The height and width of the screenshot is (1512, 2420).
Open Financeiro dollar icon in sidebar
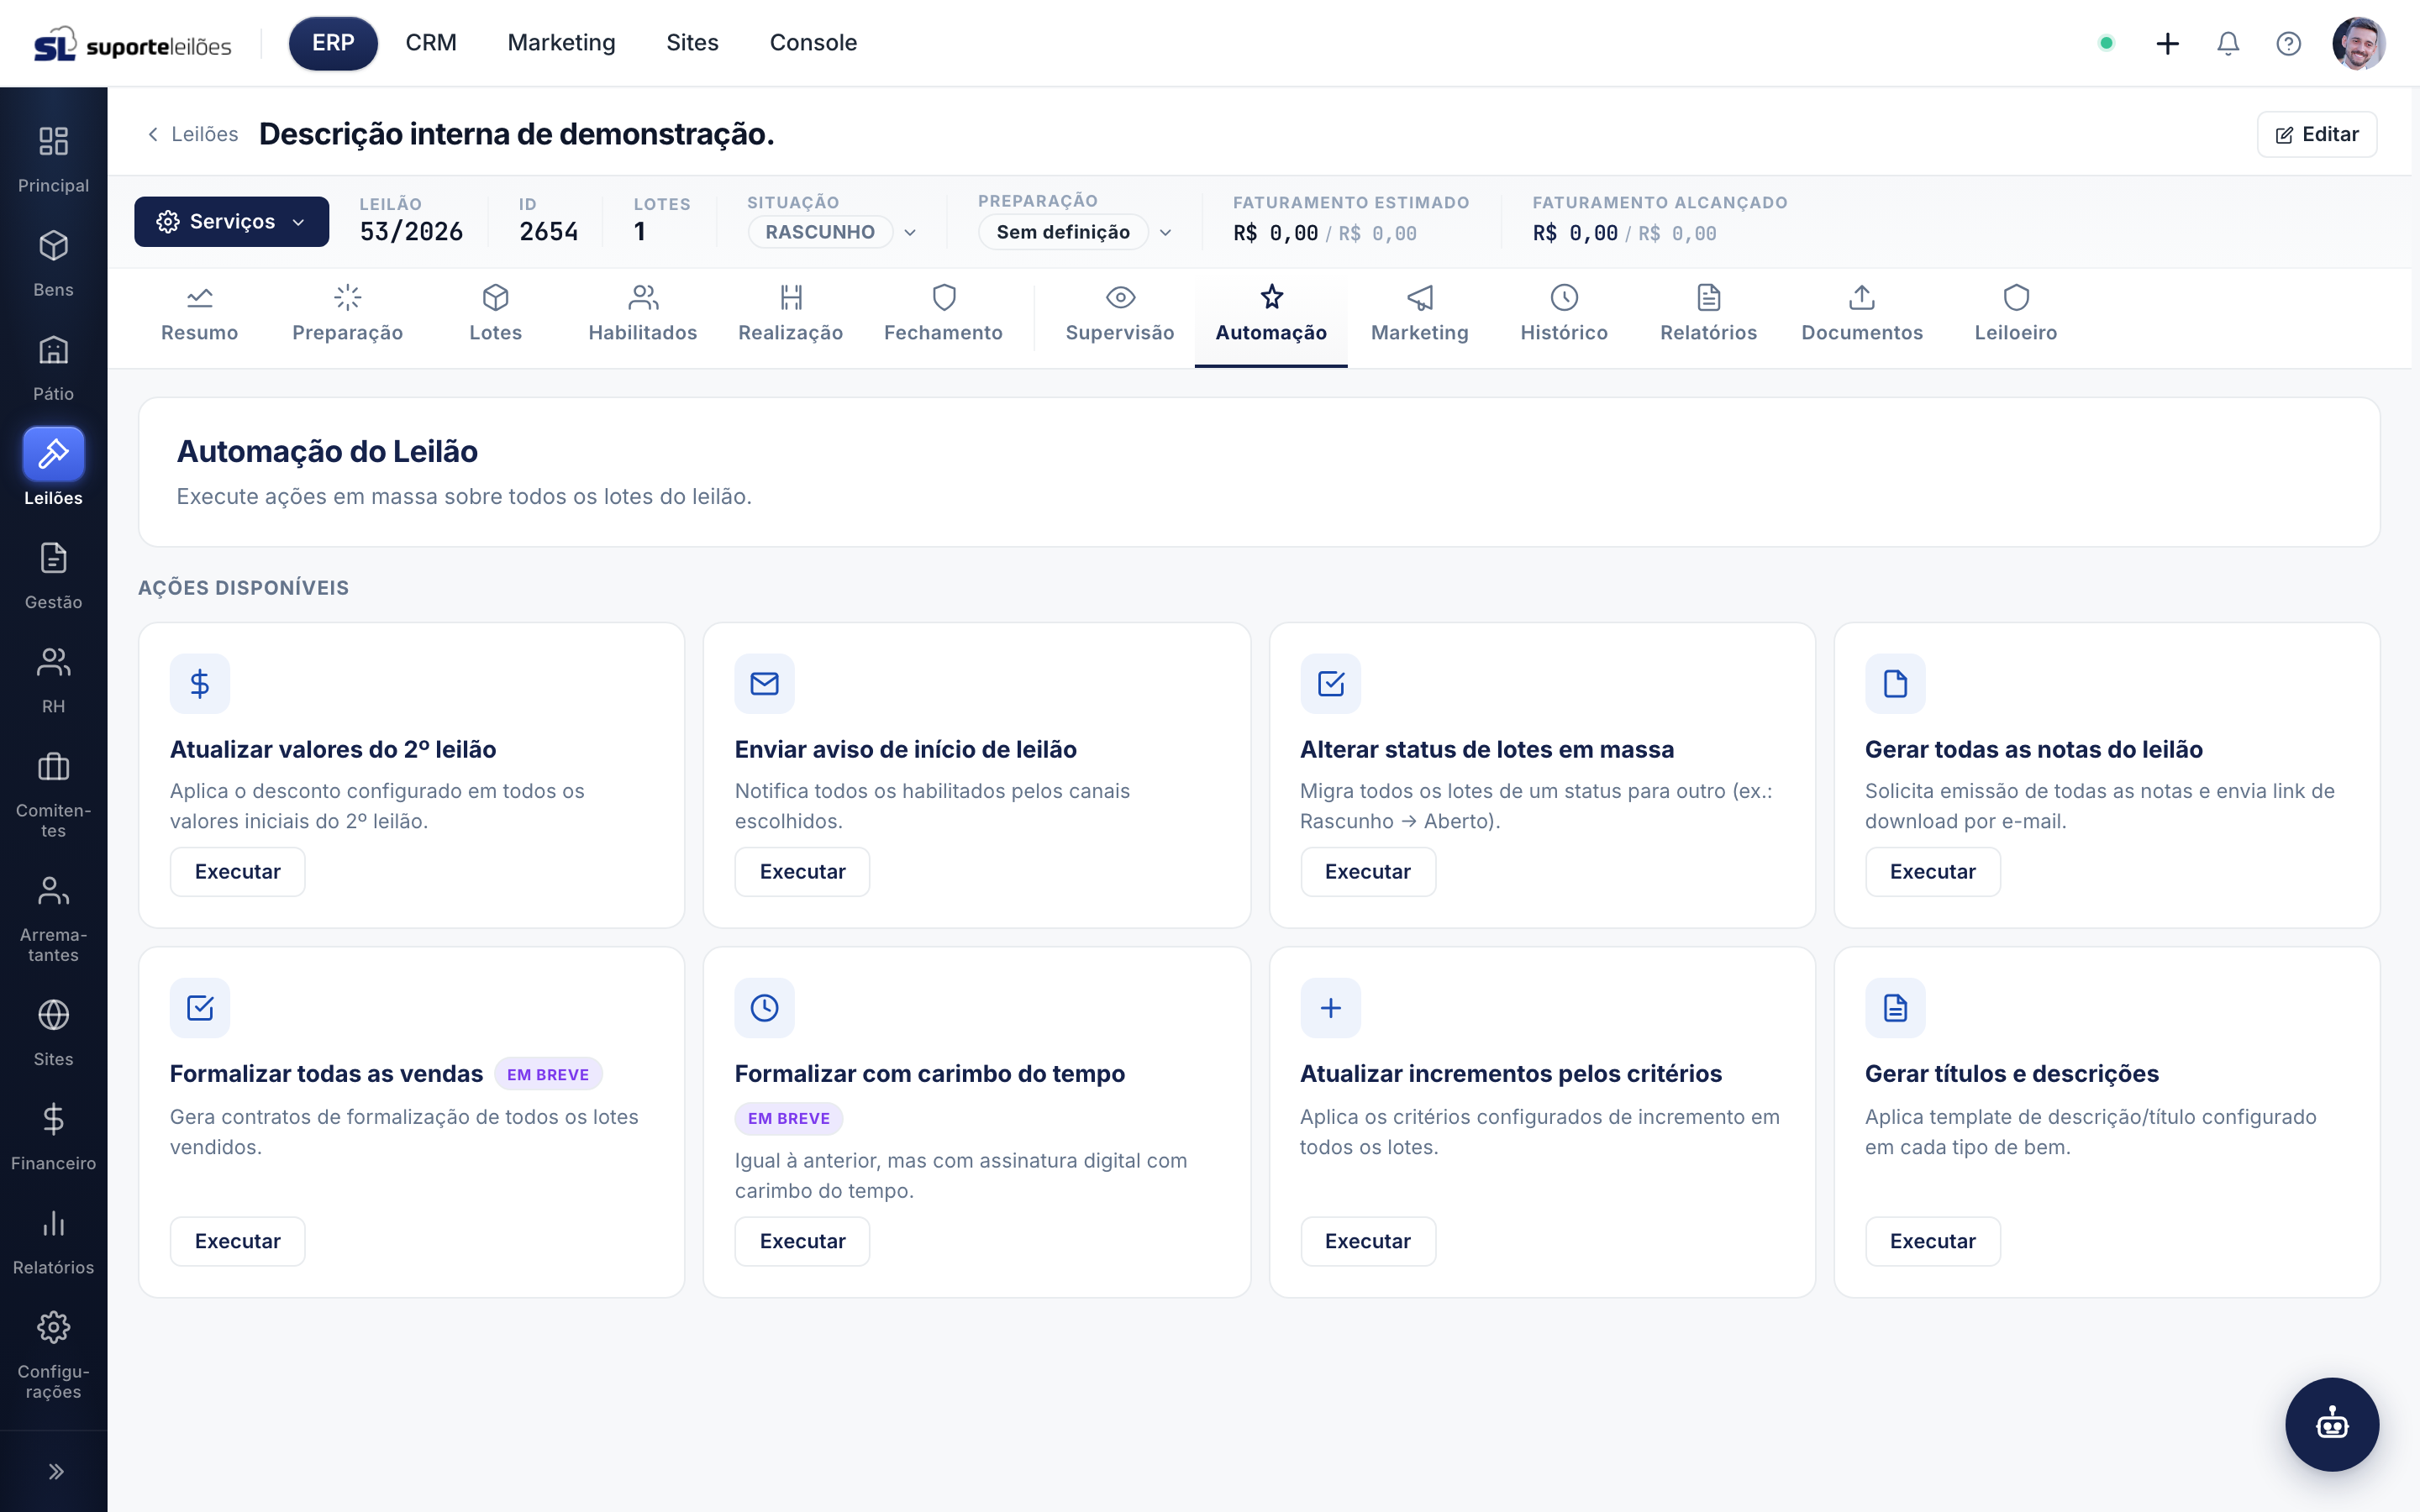53,1119
